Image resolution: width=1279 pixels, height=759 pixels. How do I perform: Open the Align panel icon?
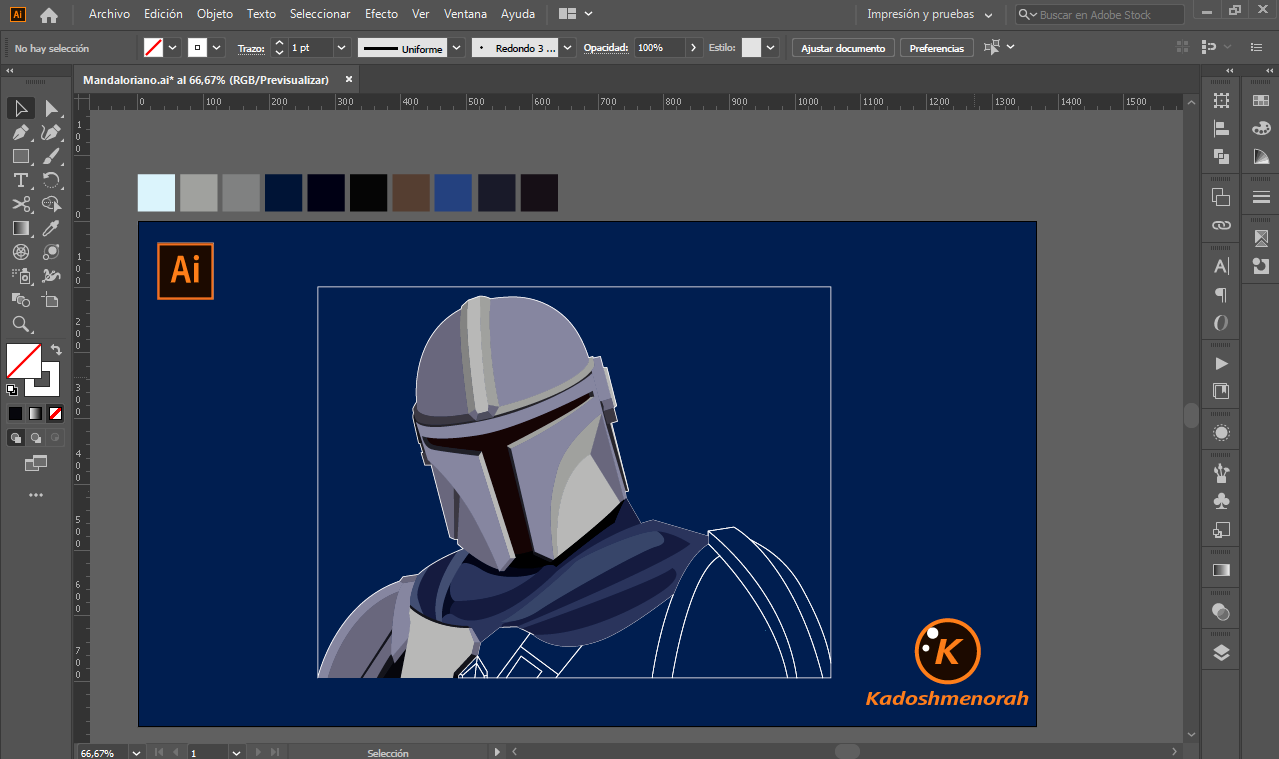click(x=1221, y=128)
